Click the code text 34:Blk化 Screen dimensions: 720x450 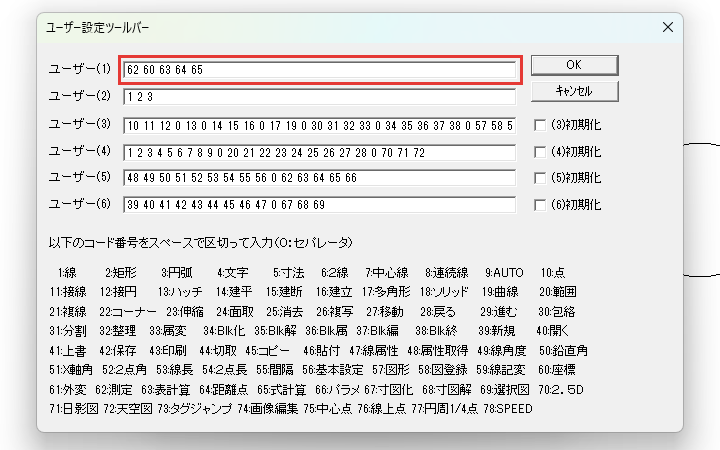[224, 331]
